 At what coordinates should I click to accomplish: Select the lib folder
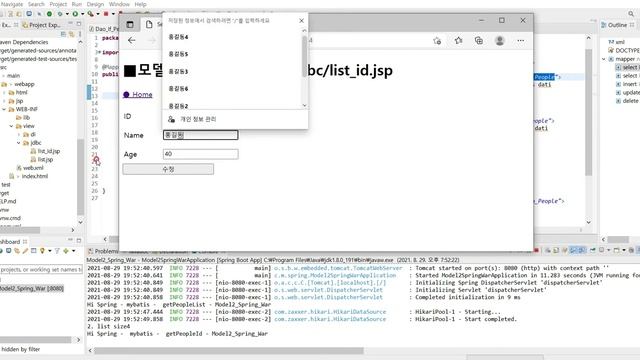(x=23, y=118)
